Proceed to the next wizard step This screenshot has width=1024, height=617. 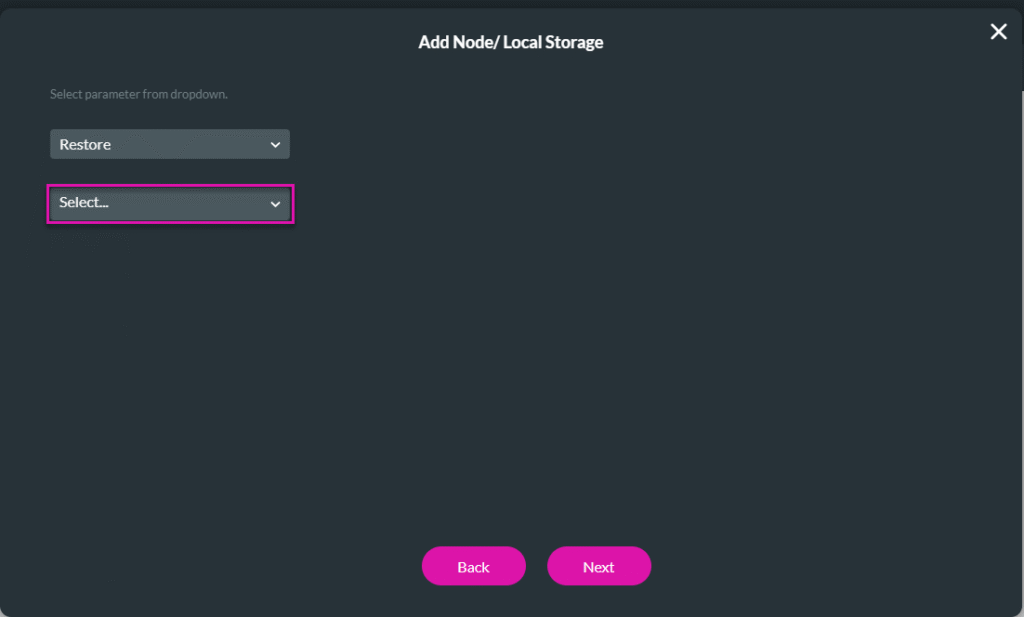pos(598,566)
